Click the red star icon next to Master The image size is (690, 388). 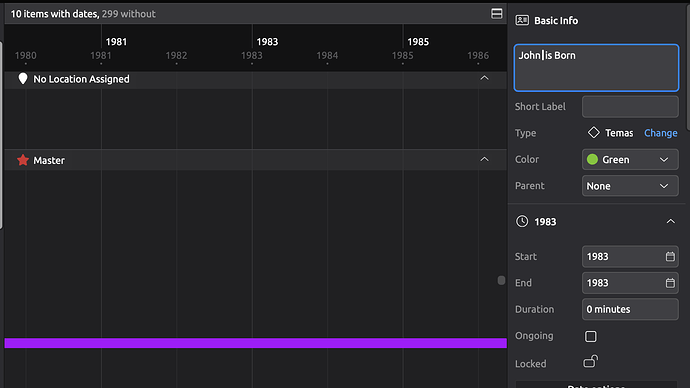click(x=23, y=160)
